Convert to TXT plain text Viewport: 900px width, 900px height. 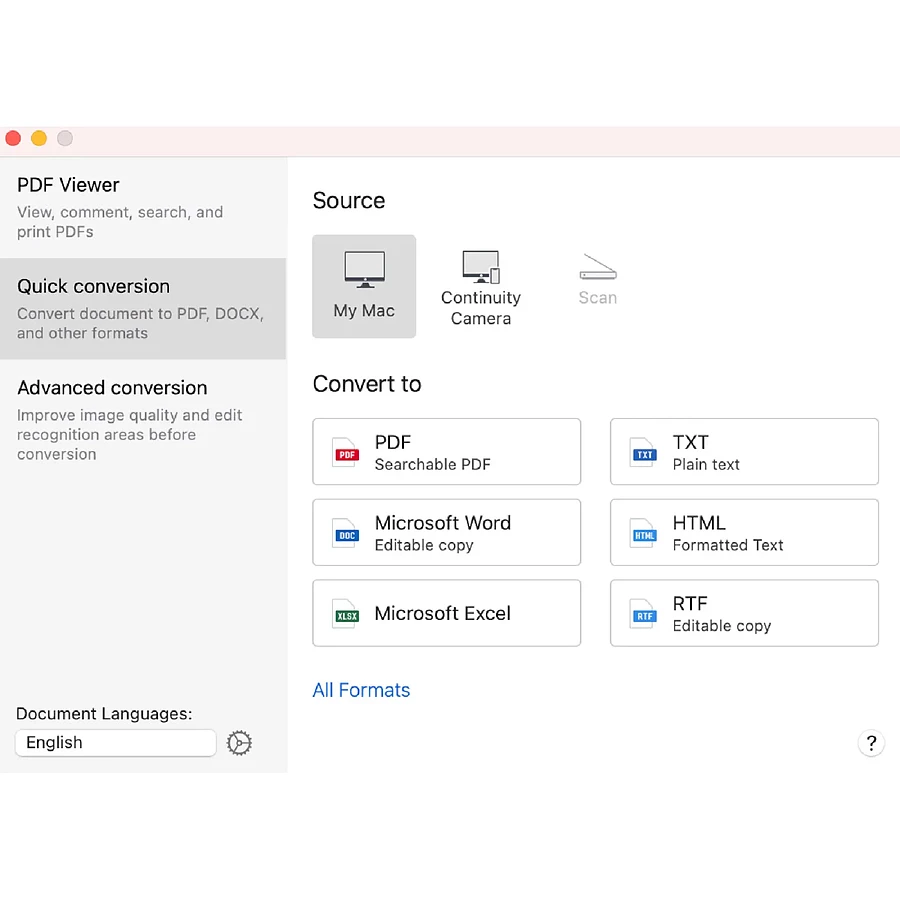(744, 452)
